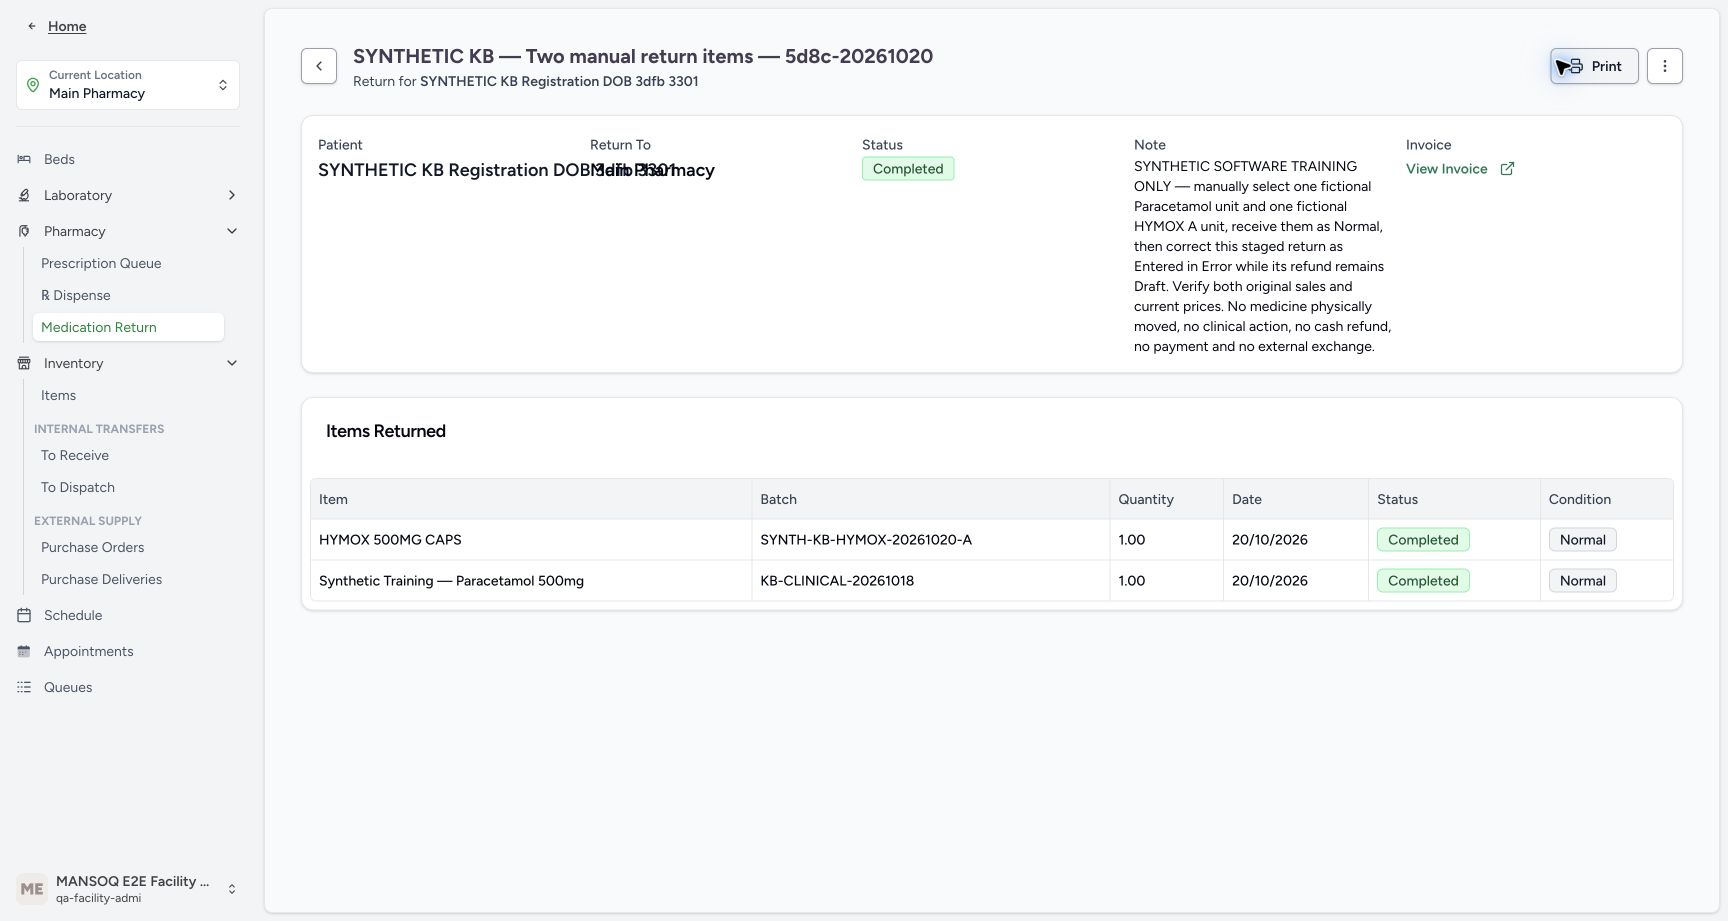Viewport: 1728px width, 921px height.
Task: Collapse the Inventory section chevron
Action: (232, 363)
